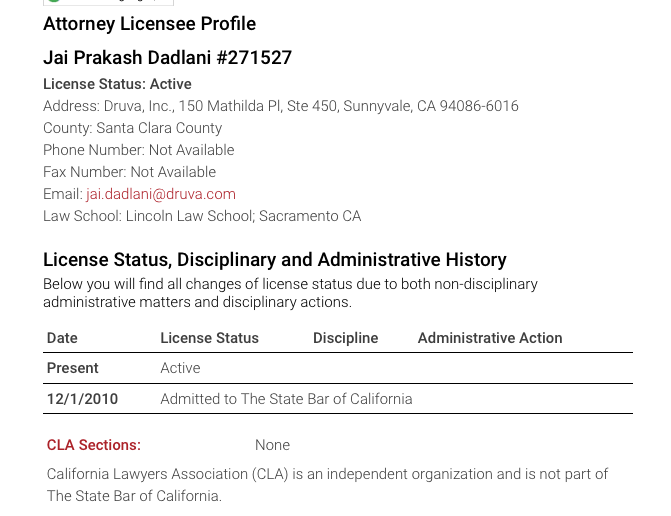The image size is (671, 516).
Task: Click the Santa Clara County line
Action: tap(132, 128)
